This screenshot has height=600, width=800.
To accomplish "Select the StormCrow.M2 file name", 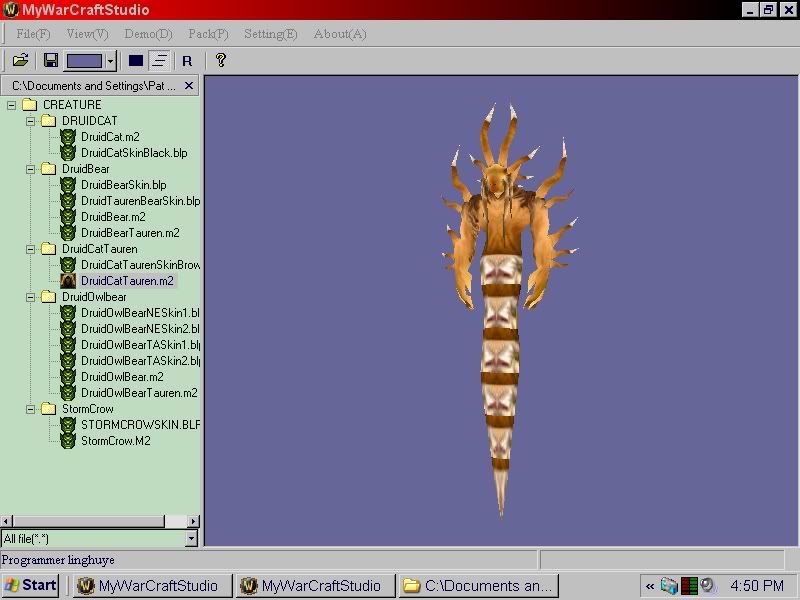I will click(x=116, y=441).
